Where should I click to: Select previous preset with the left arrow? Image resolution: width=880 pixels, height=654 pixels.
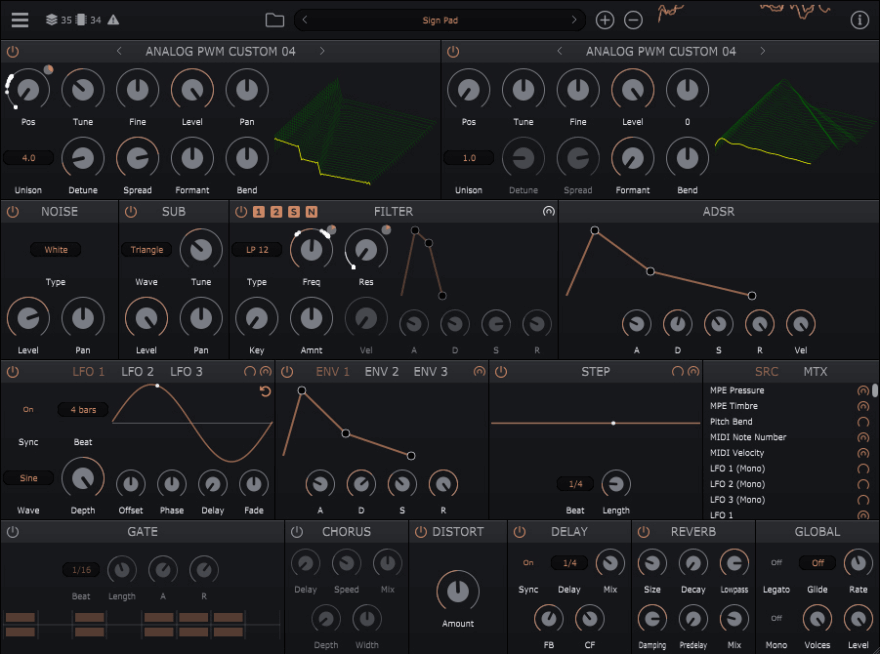[305, 20]
